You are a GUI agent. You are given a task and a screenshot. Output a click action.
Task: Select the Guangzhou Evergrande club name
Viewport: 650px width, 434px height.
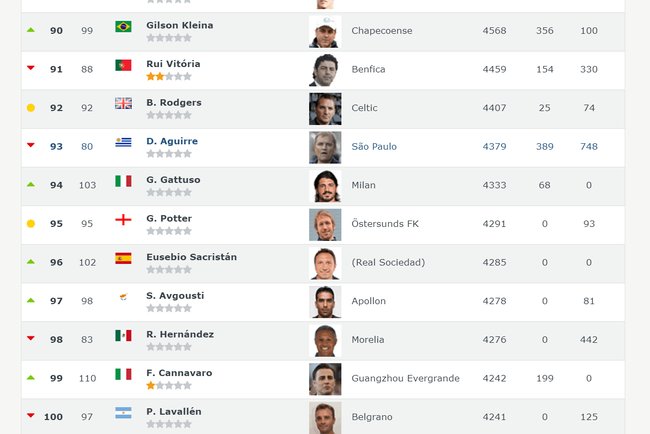pos(405,378)
